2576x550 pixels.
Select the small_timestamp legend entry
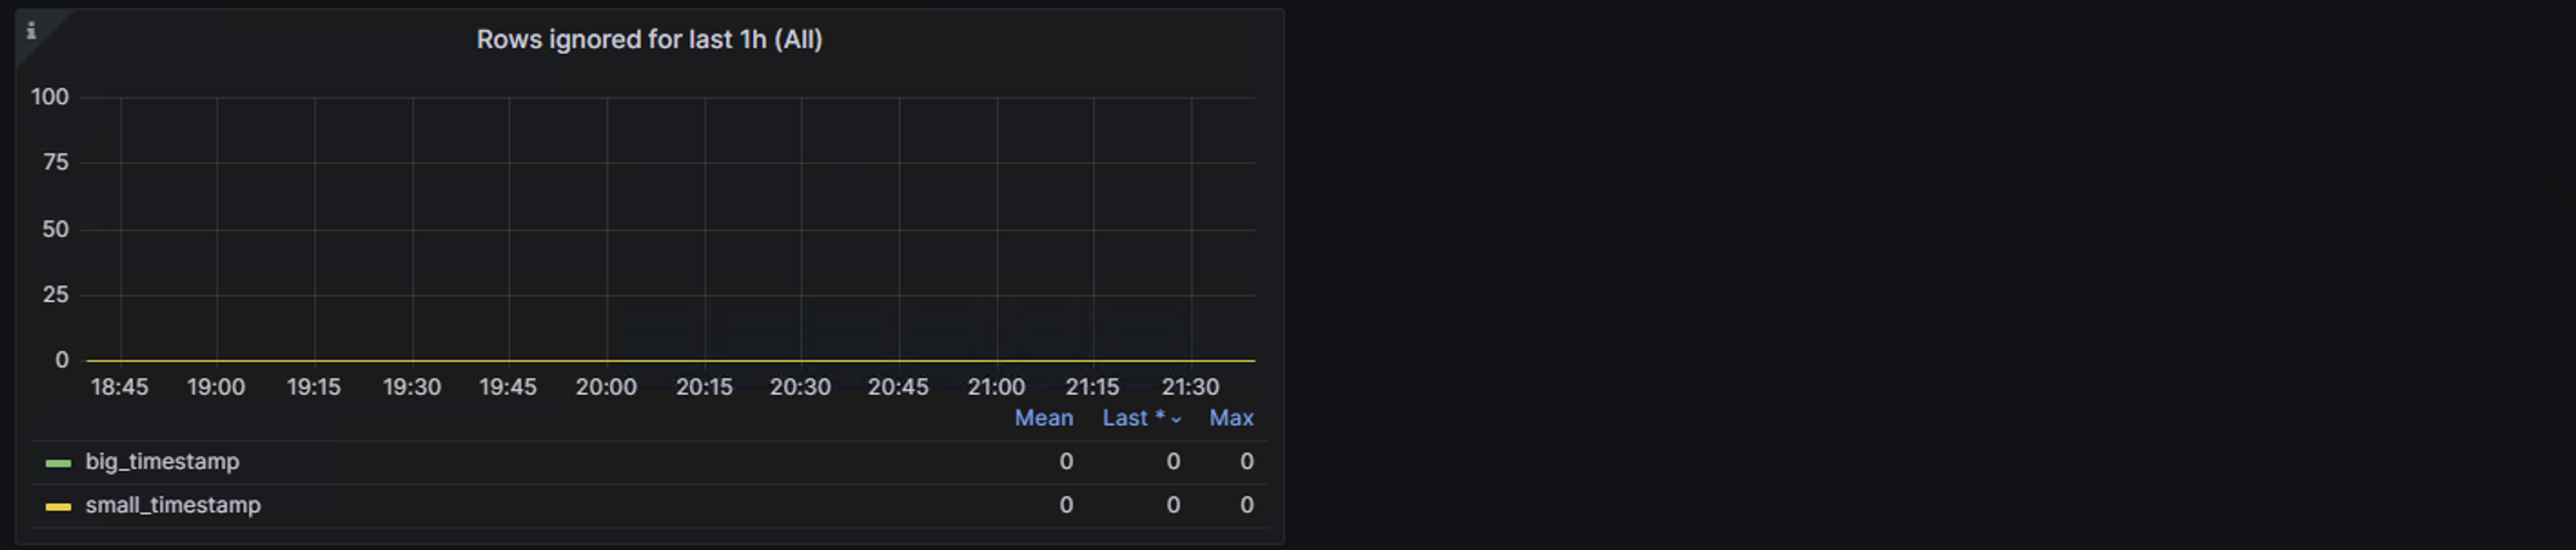pos(172,506)
